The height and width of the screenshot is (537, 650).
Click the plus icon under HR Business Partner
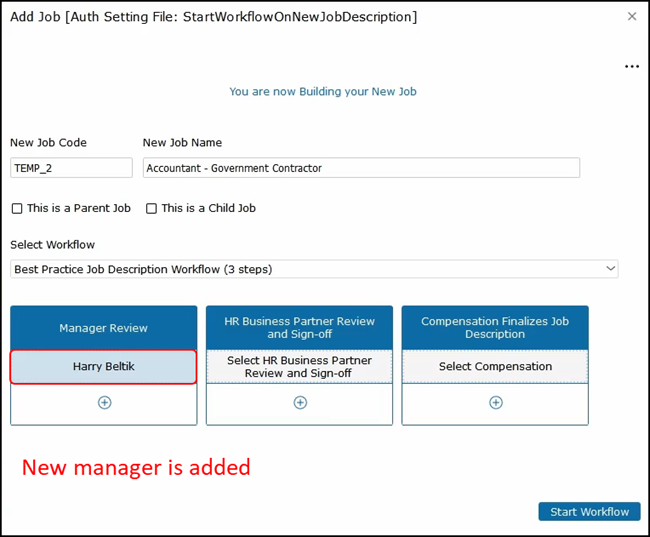300,403
